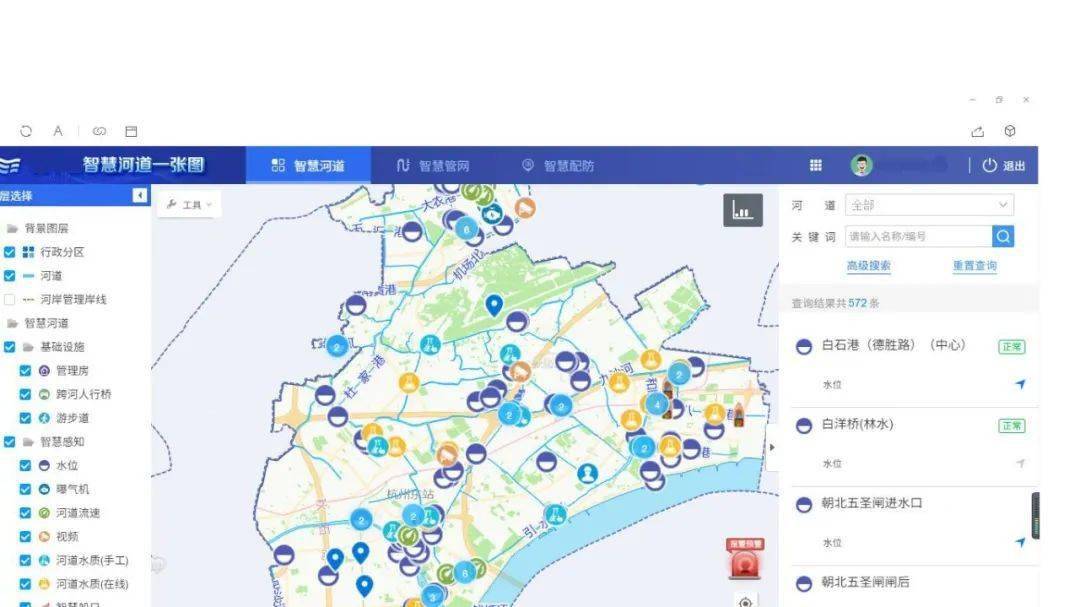Open the 工具 tools dropdown
Viewport: 1080px width, 607px height.
[188, 205]
